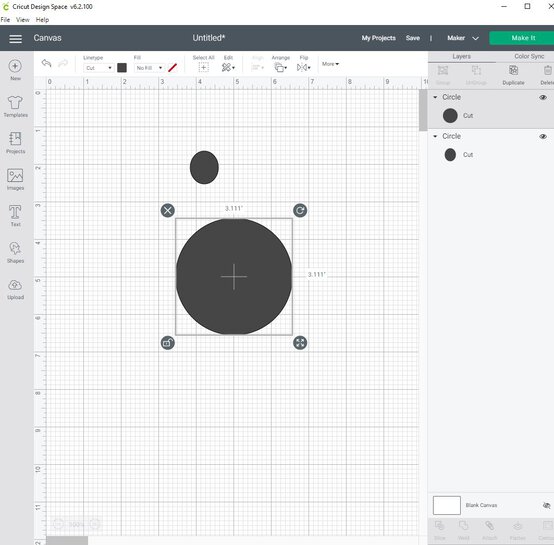
Task: Select the Text tool
Action: point(15,215)
